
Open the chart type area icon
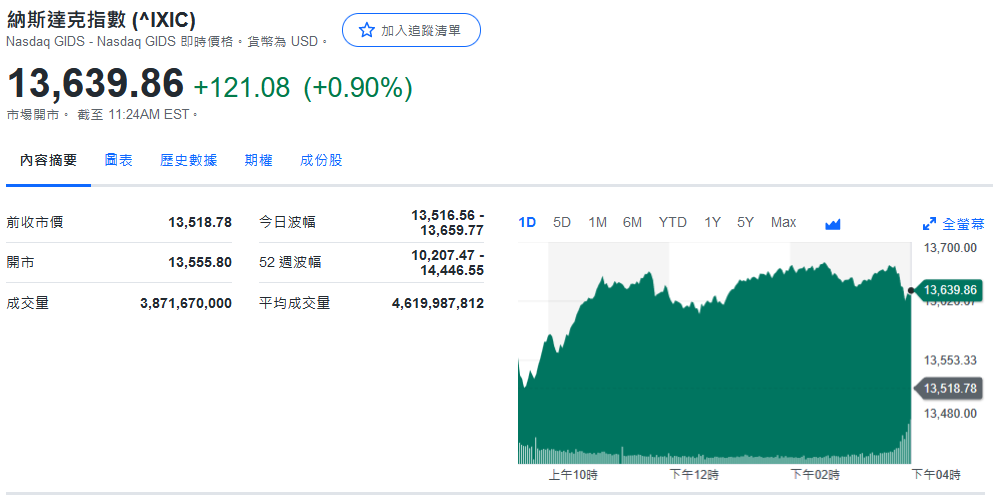[833, 223]
